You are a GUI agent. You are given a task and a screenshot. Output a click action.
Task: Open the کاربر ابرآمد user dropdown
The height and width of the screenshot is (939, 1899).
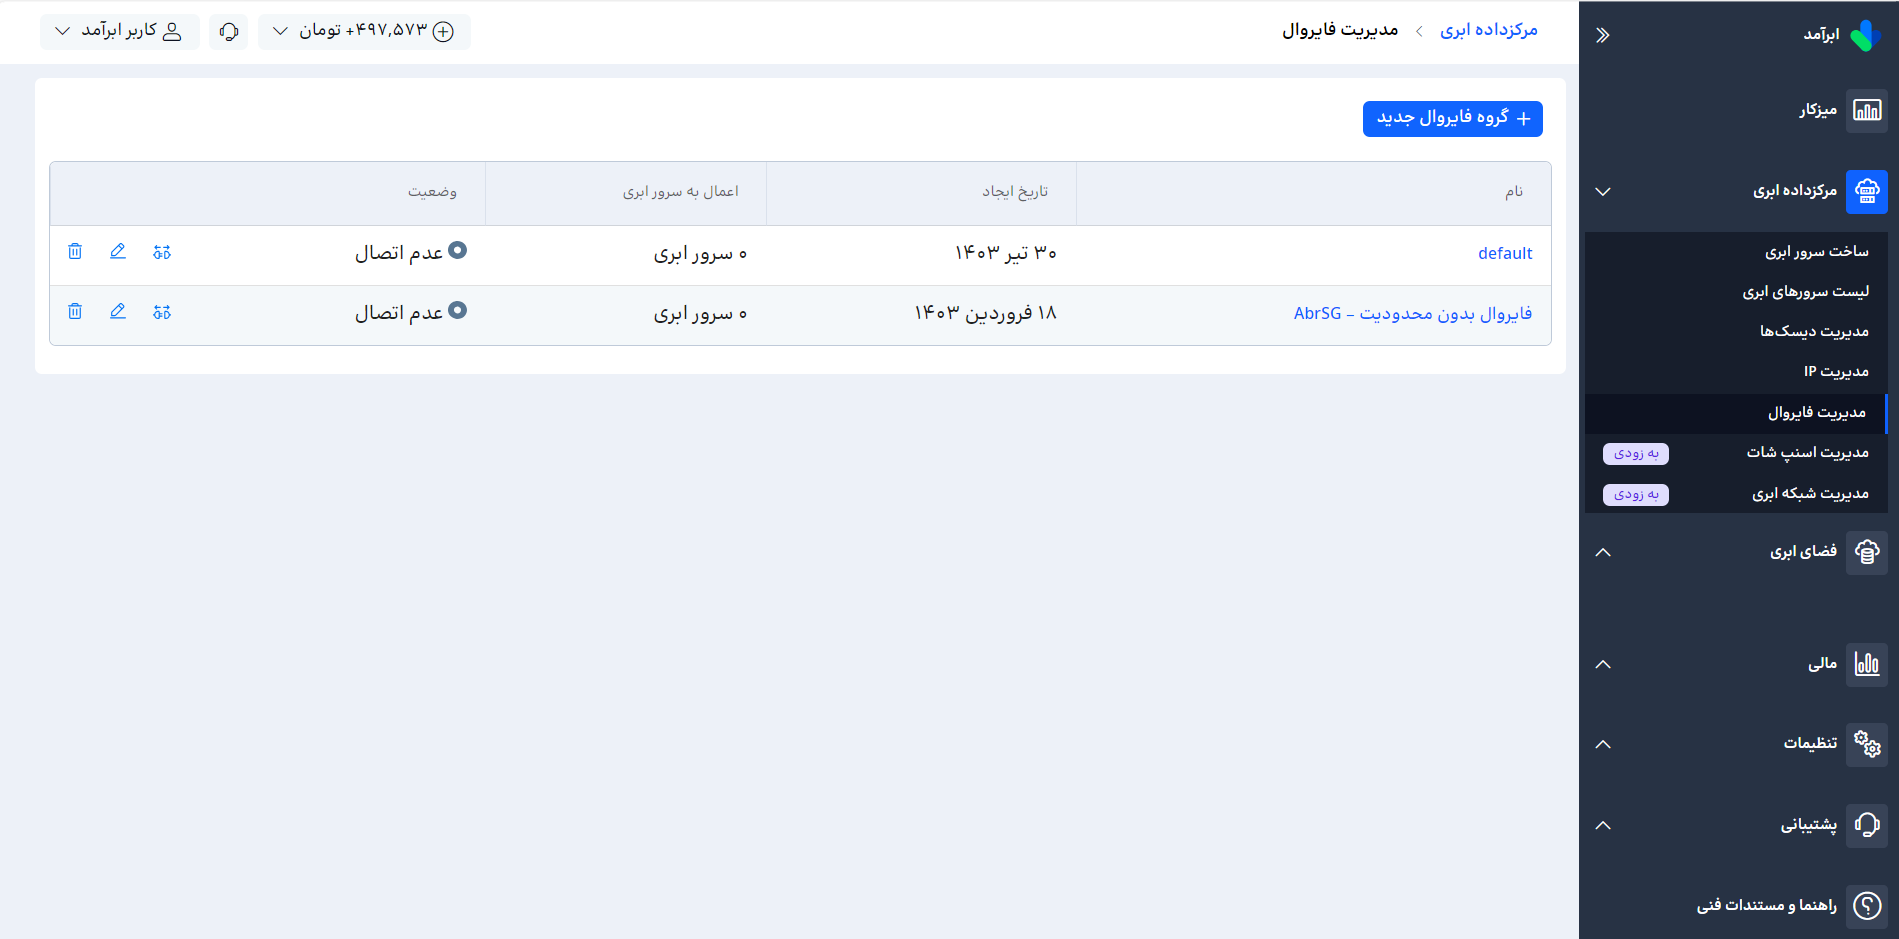click(x=120, y=31)
